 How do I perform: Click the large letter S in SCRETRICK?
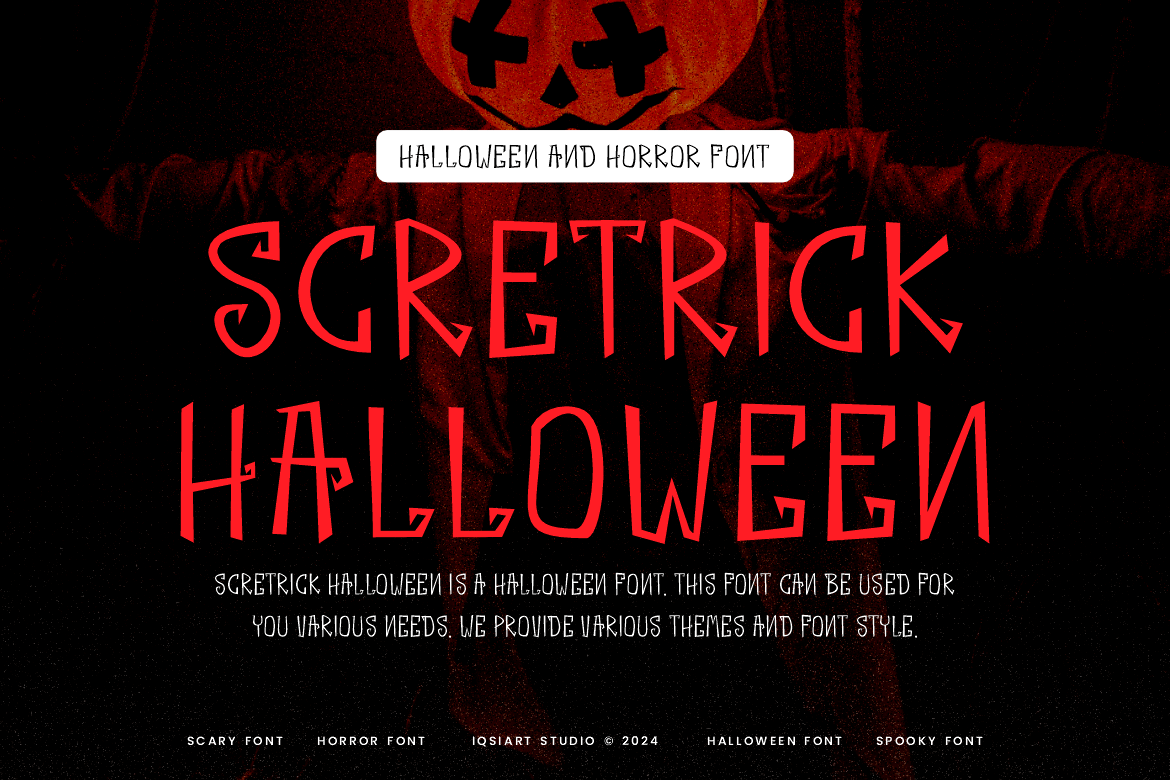(246, 290)
